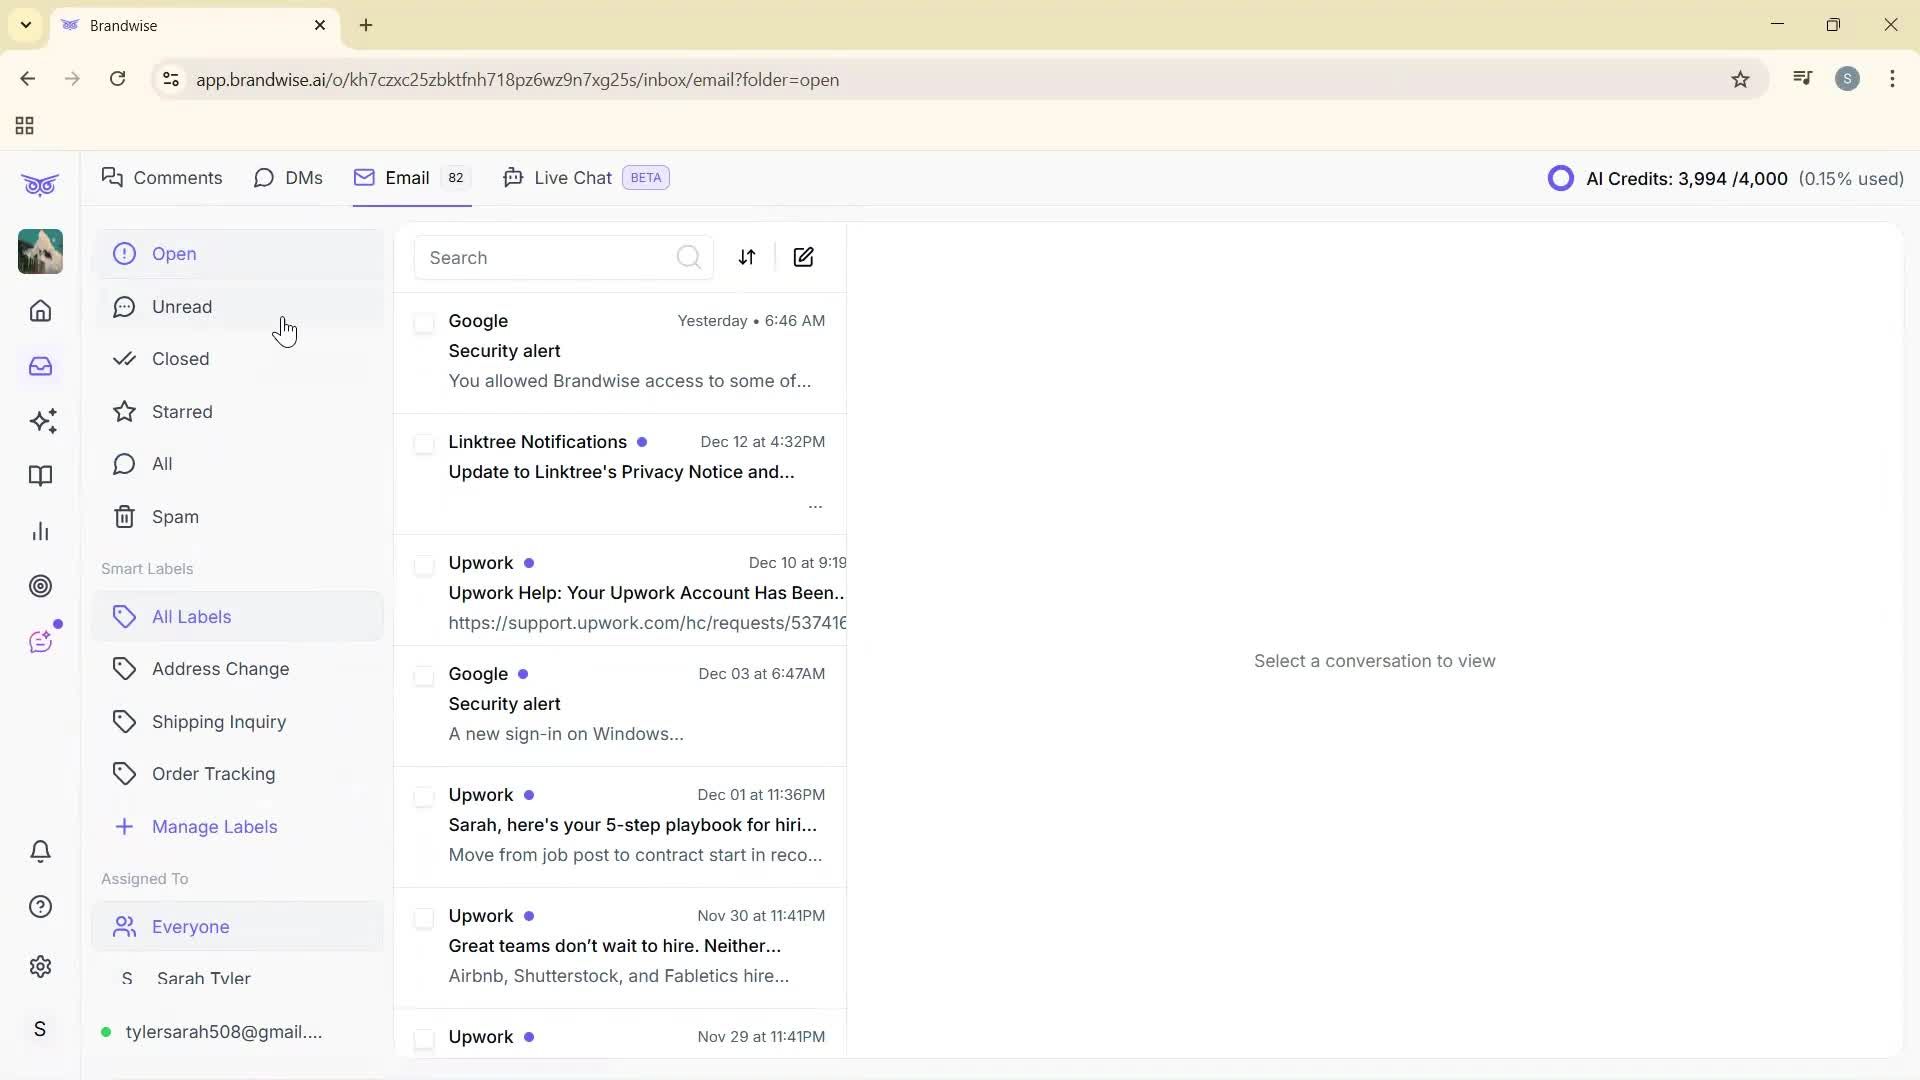Open the target goals icon in sidebar

[40, 586]
